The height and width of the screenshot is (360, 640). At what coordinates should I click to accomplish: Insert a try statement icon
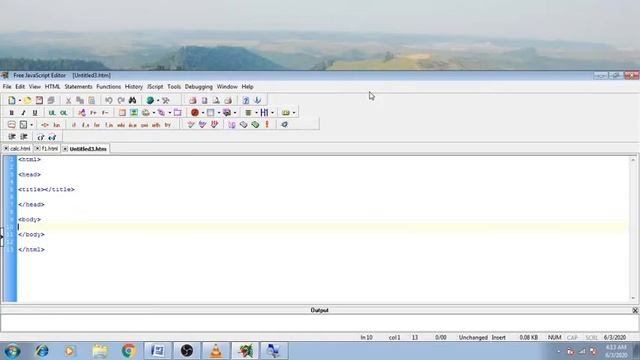click(168, 125)
